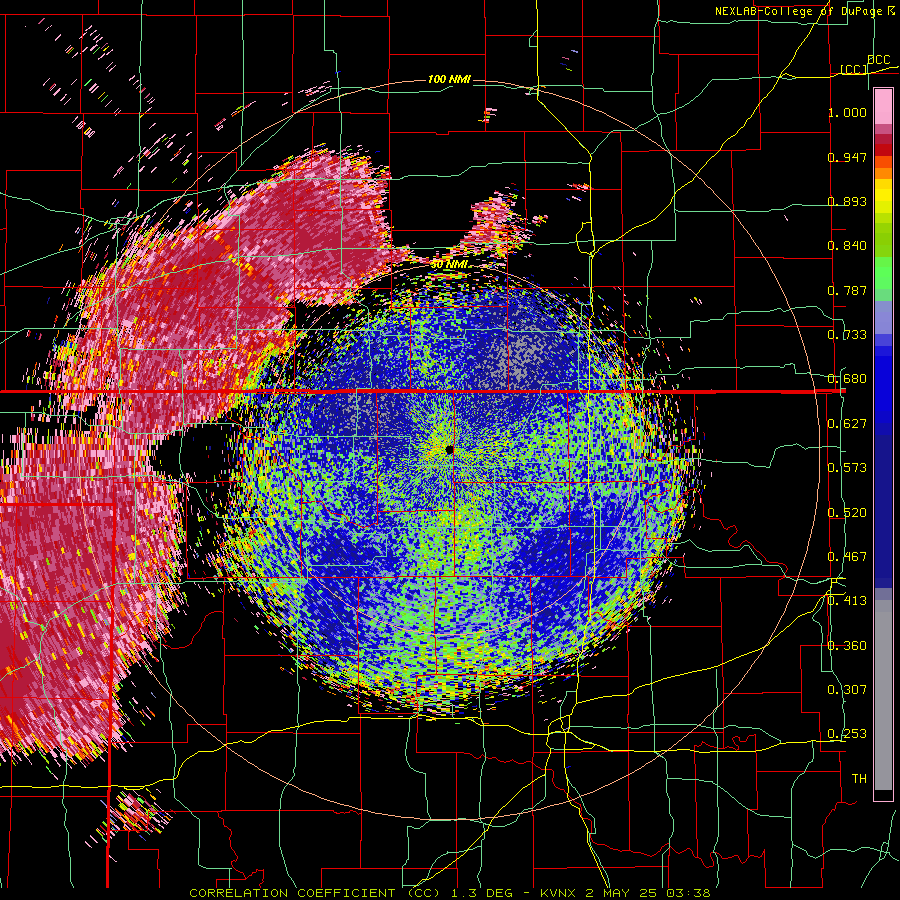This screenshot has width=900, height=900.
Task: Select the 0.733 scale value
Action: [x=847, y=335]
